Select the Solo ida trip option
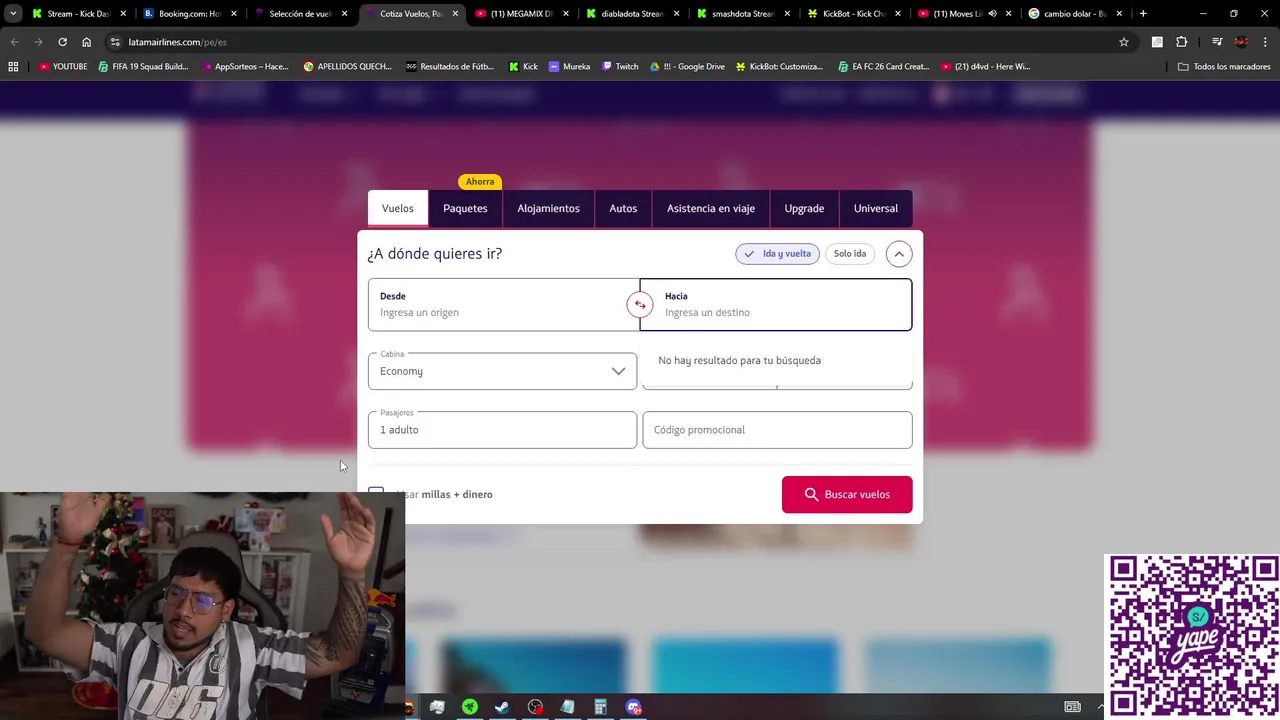 [x=850, y=254]
